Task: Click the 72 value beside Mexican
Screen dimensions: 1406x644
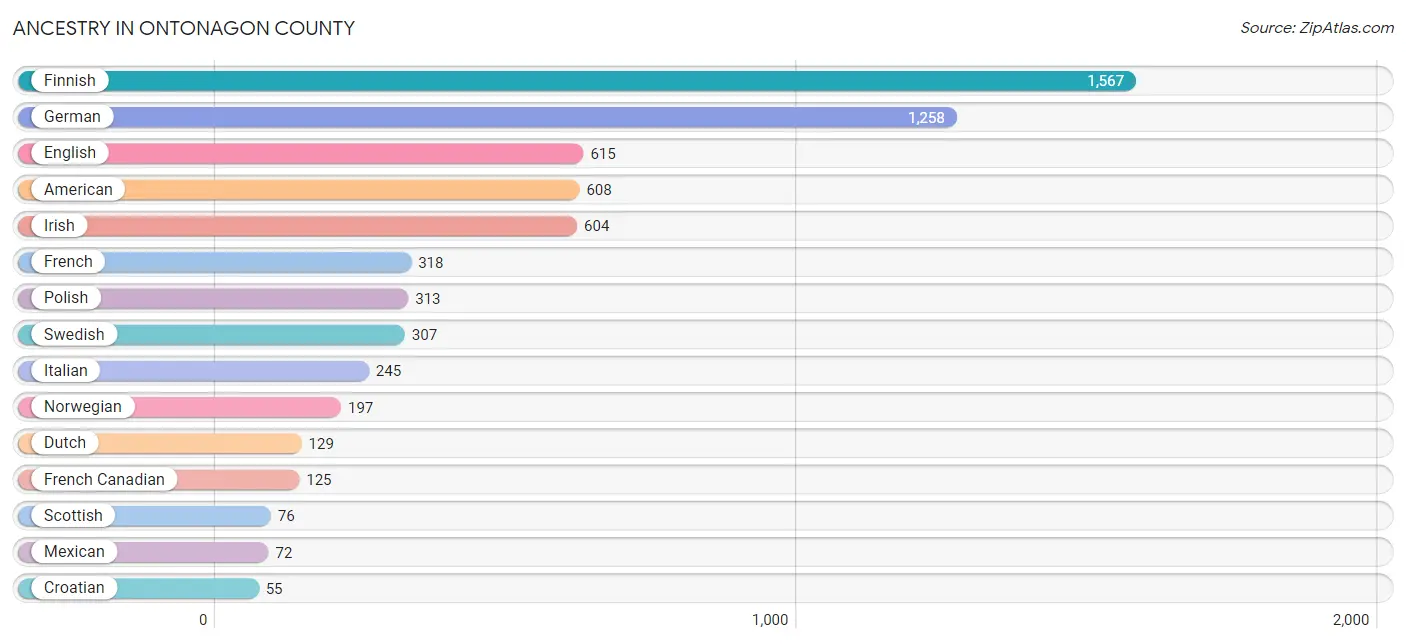Action: click(x=284, y=553)
